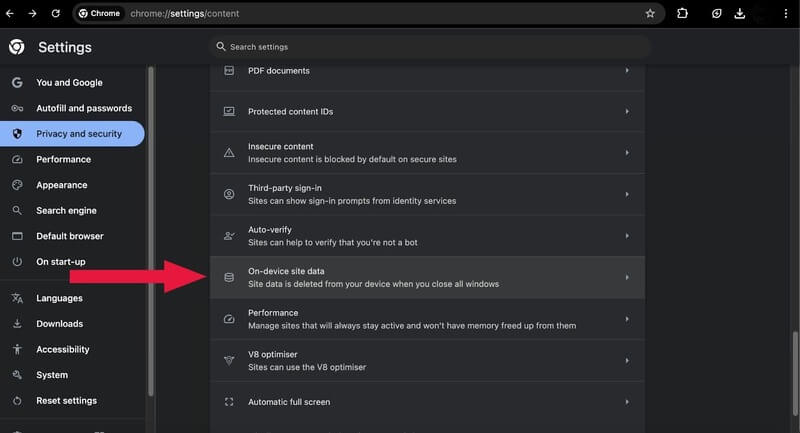
Task: Click the database icon for On-device site data
Action: click(229, 277)
